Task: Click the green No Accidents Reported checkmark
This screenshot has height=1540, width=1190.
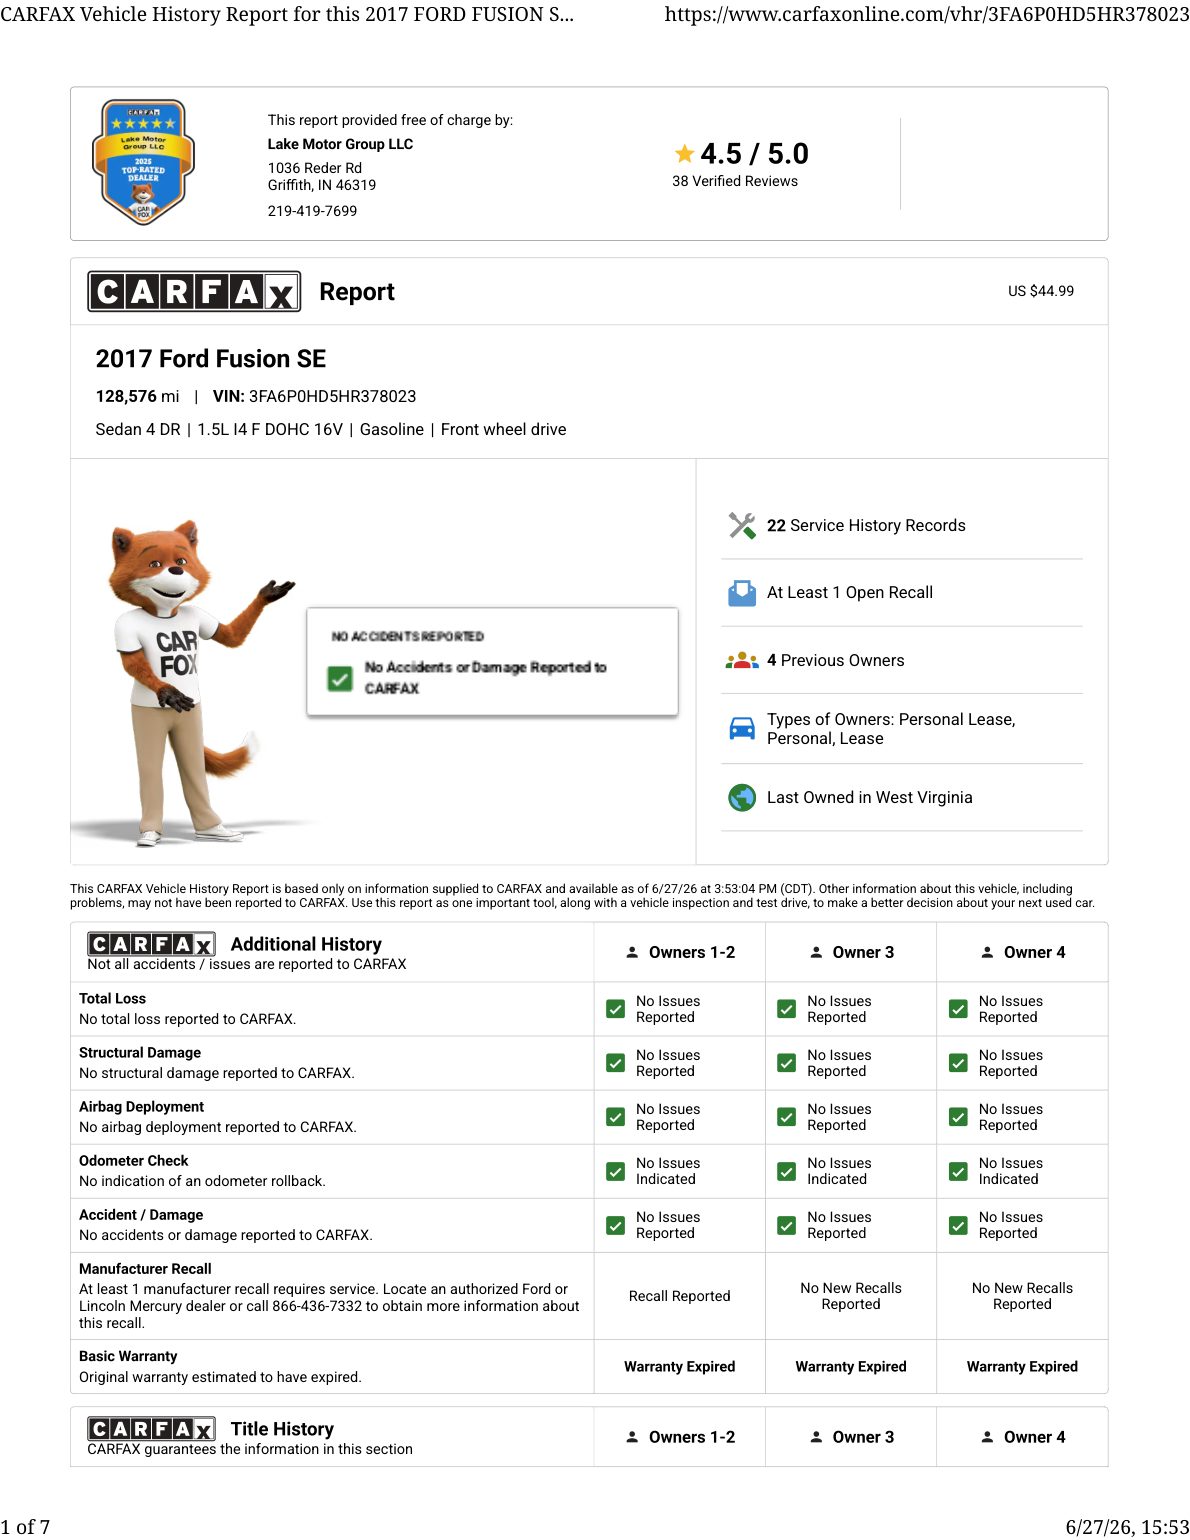Action: (340, 679)
